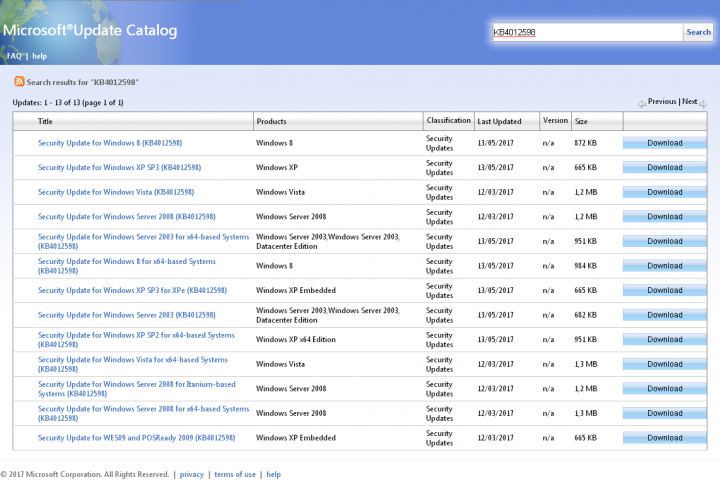Download Windows Server 2008 (KB4012598) 1,2 MB update
Screen dimensions: 720x482
coord(664,217)
